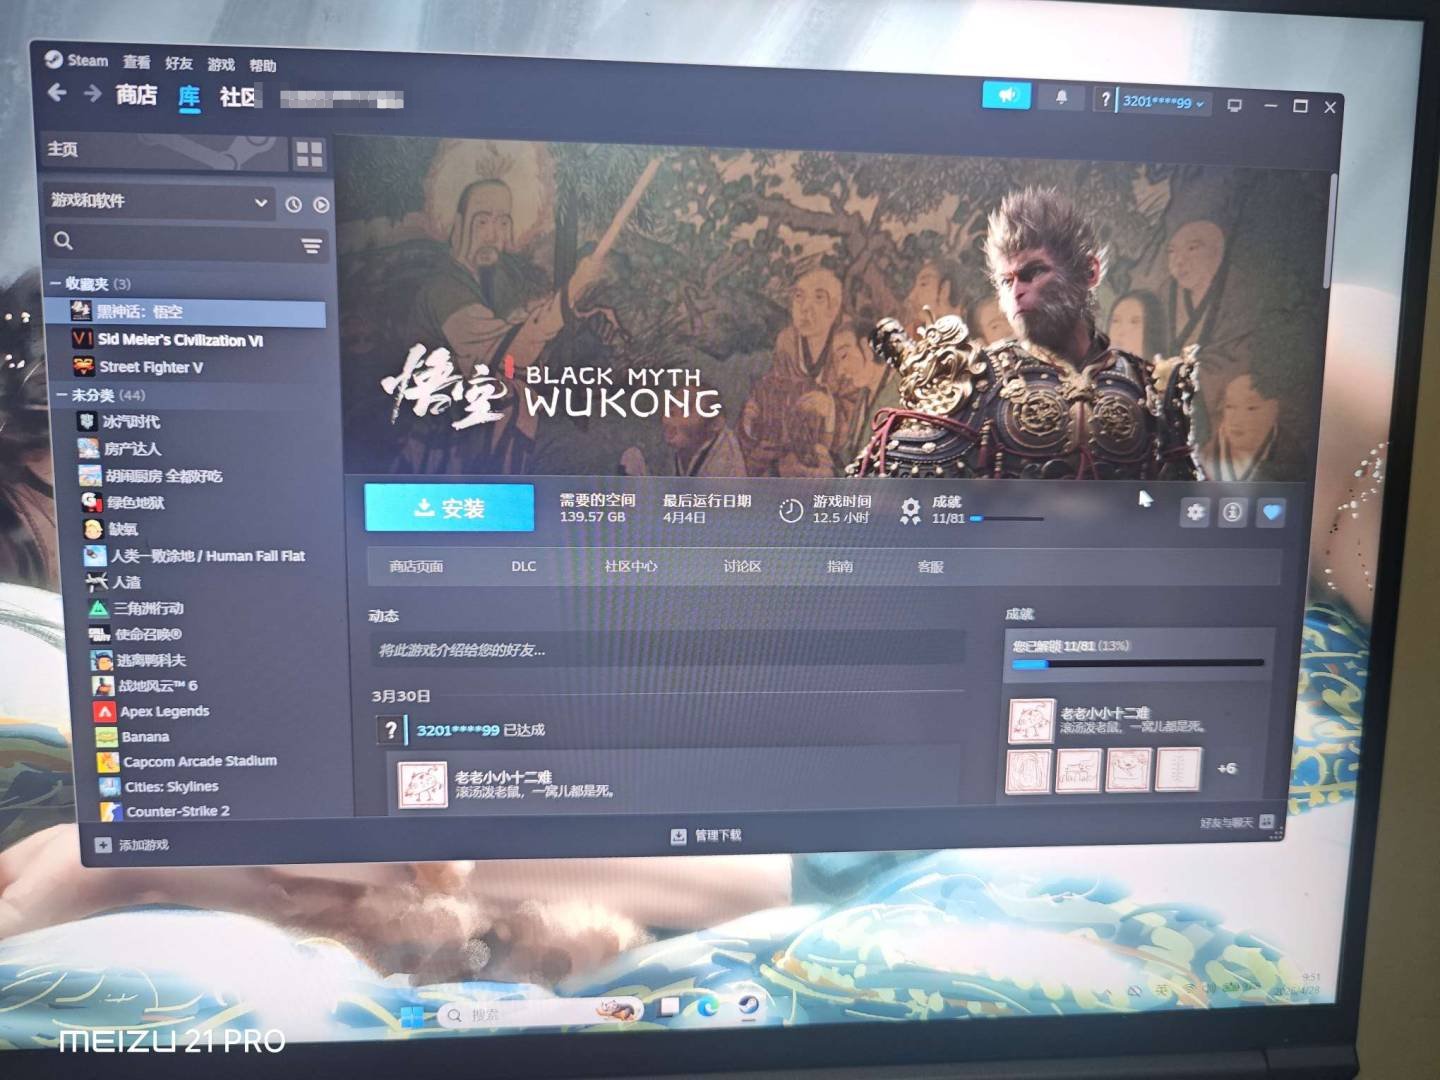
Task: Select the 三角洲行动 game icon
Action: click(x=98, y=608)
